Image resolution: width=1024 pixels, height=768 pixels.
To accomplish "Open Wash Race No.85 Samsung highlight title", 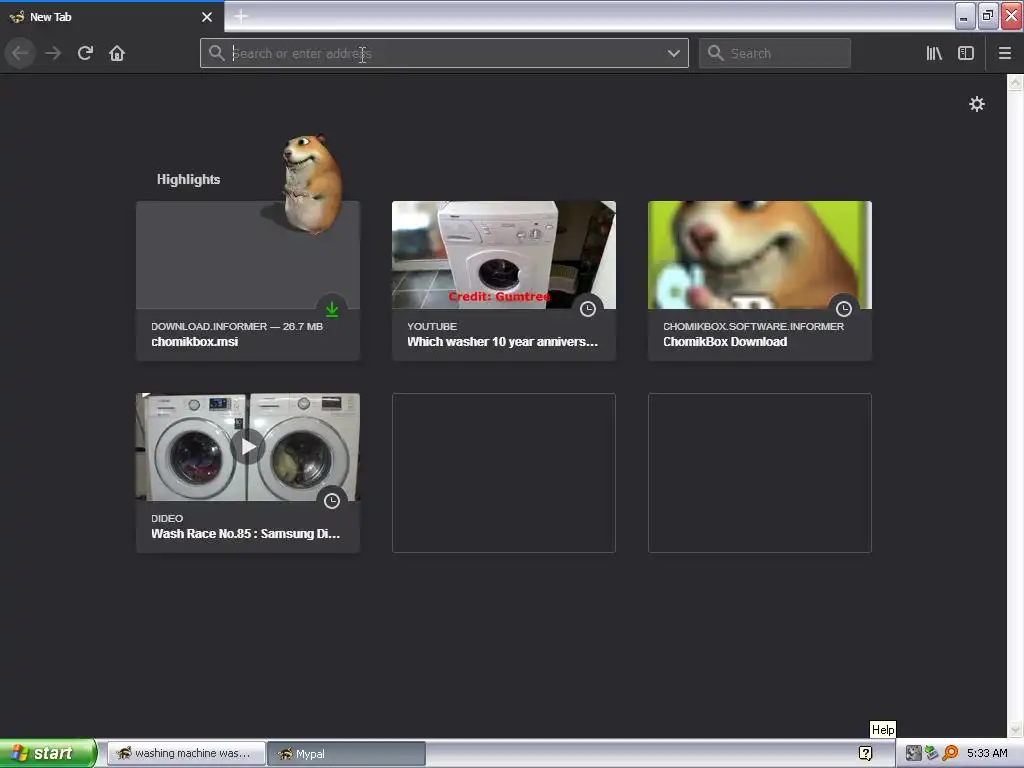I will point(246,534).
